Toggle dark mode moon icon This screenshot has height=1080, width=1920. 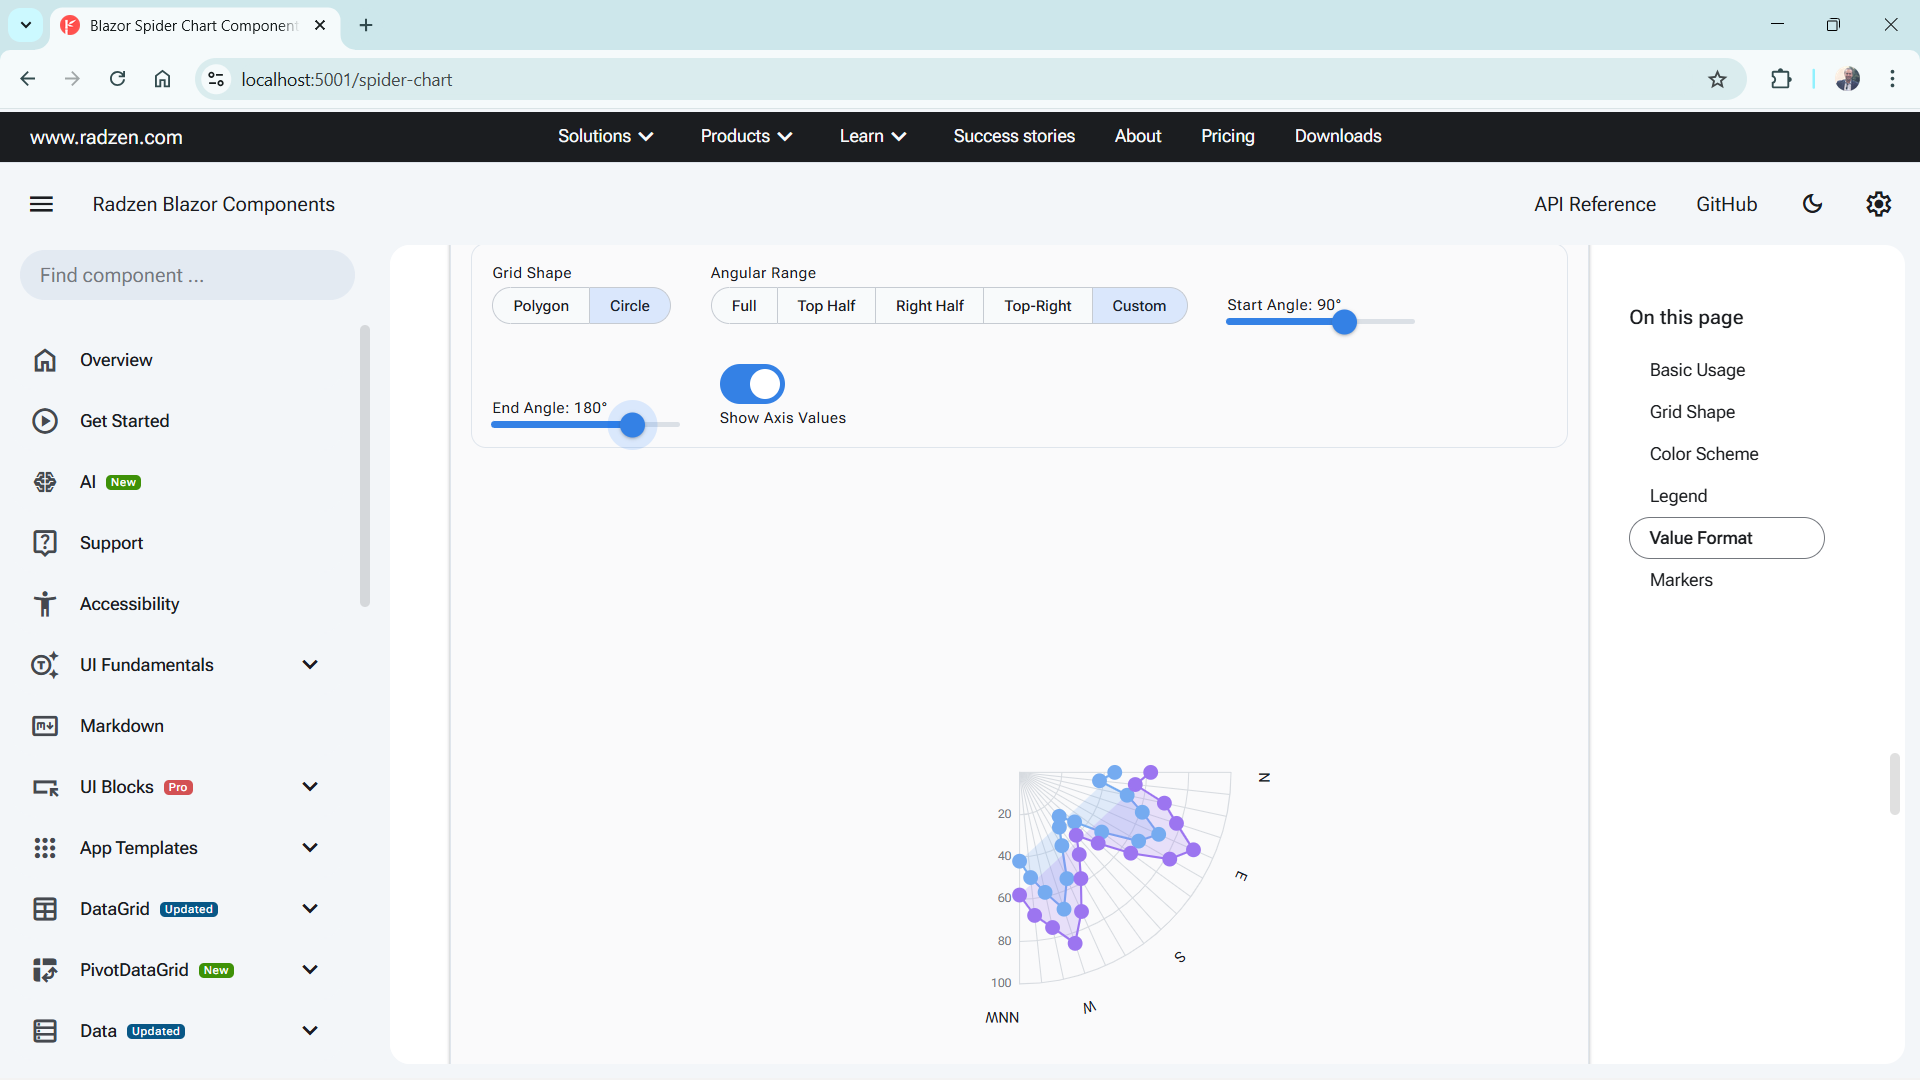pos(1812,204)
